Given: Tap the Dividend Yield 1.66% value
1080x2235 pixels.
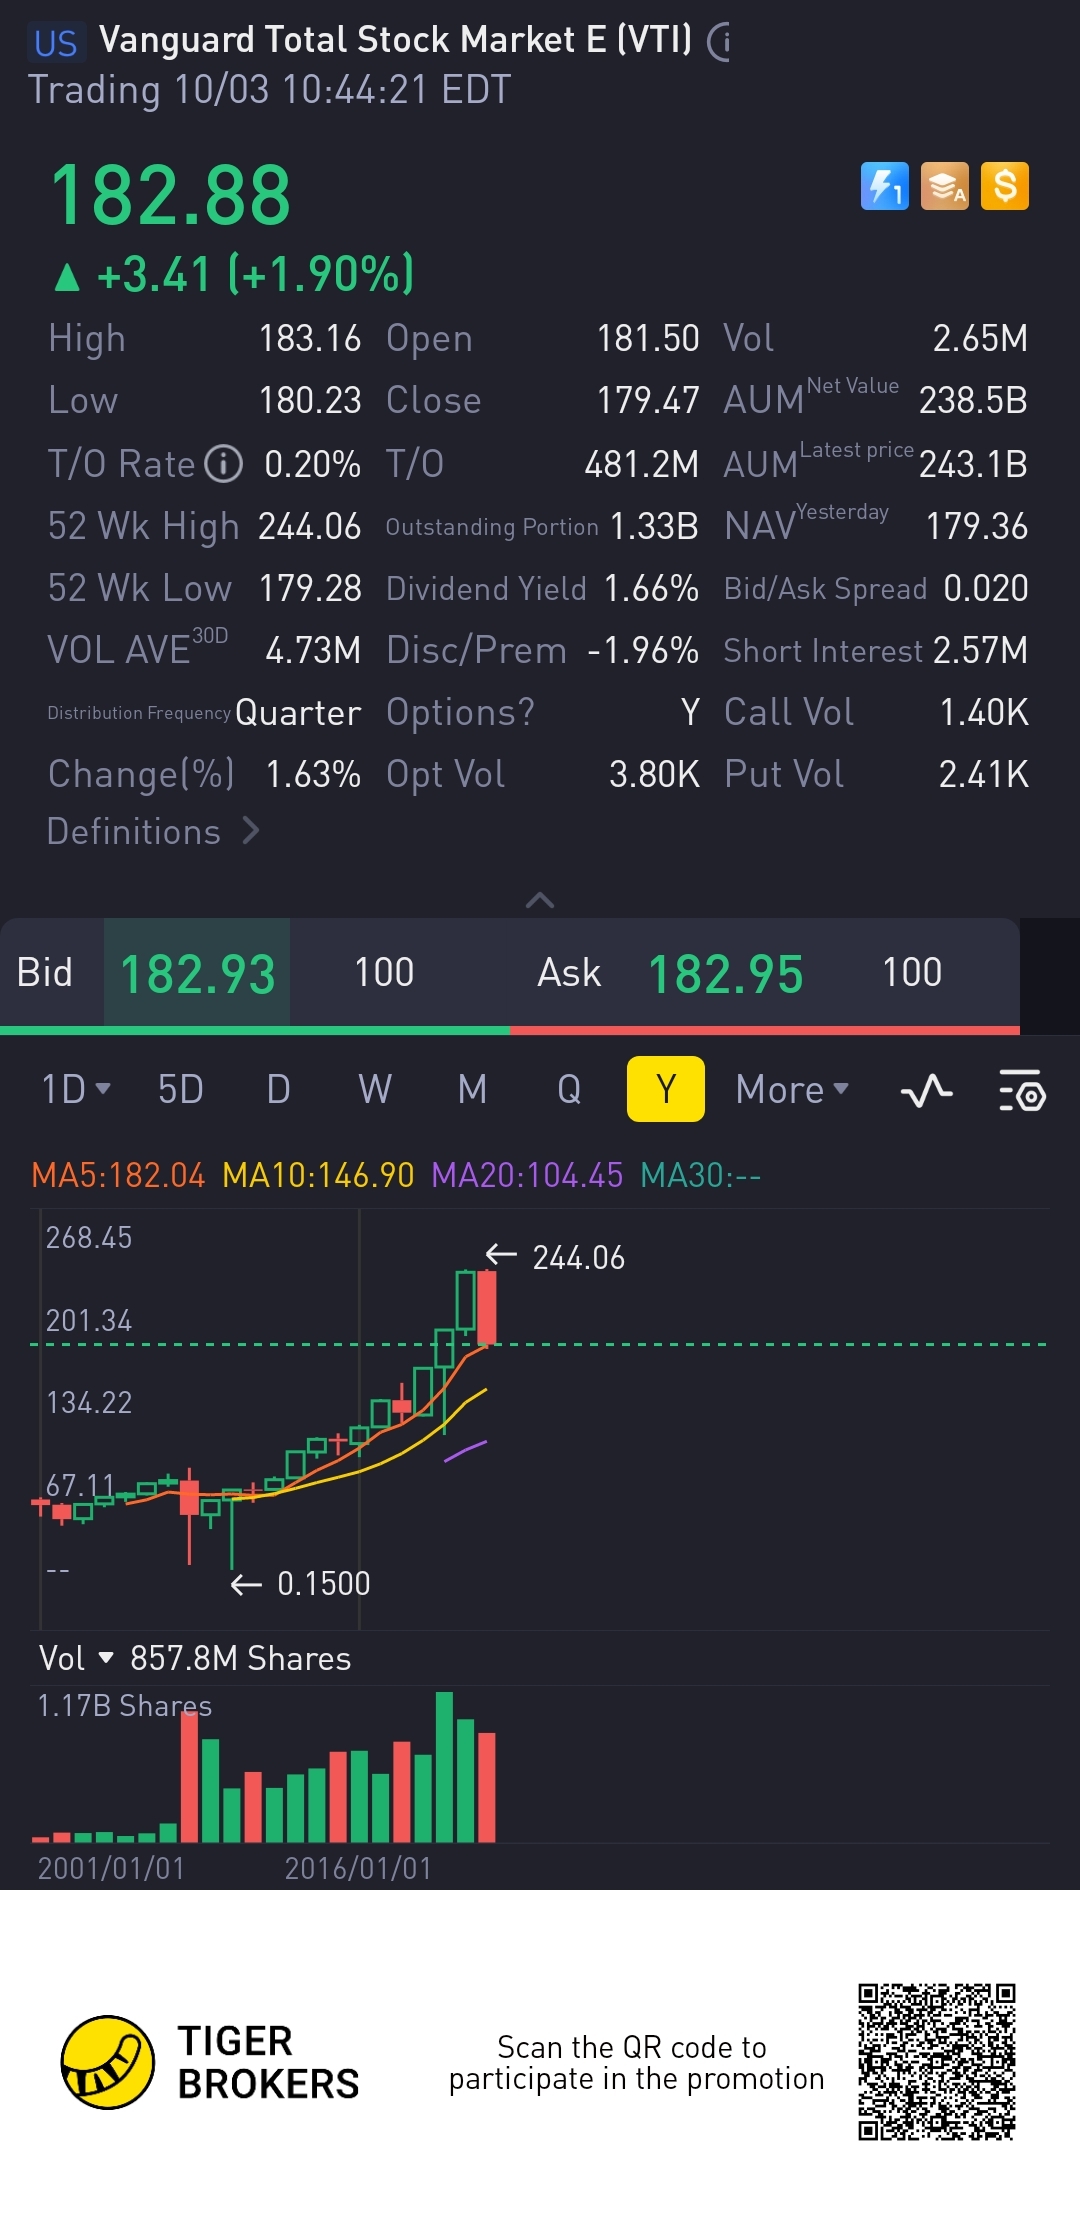Looking at the screenshot, I should [651, 588].
